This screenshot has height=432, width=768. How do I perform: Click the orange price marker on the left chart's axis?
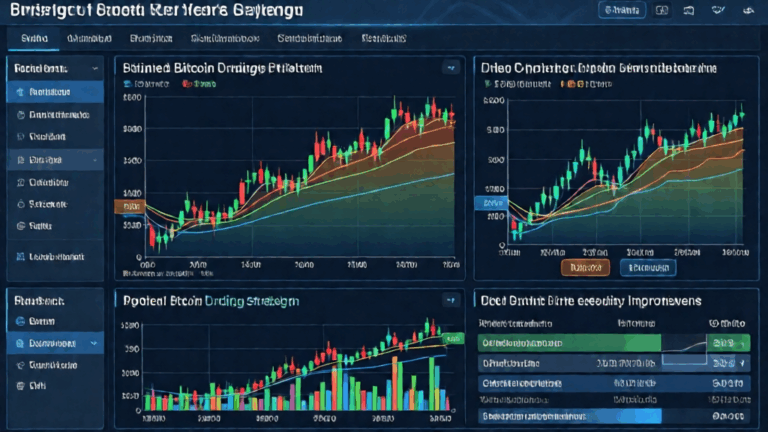[x=128, y=206]
